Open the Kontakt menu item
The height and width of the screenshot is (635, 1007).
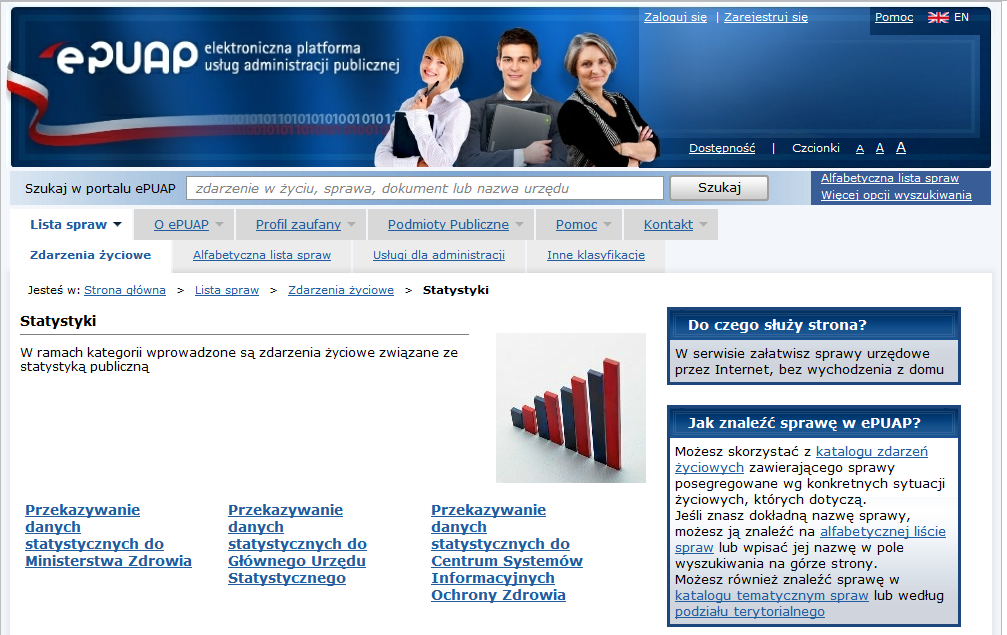click(x=668, y=224)
